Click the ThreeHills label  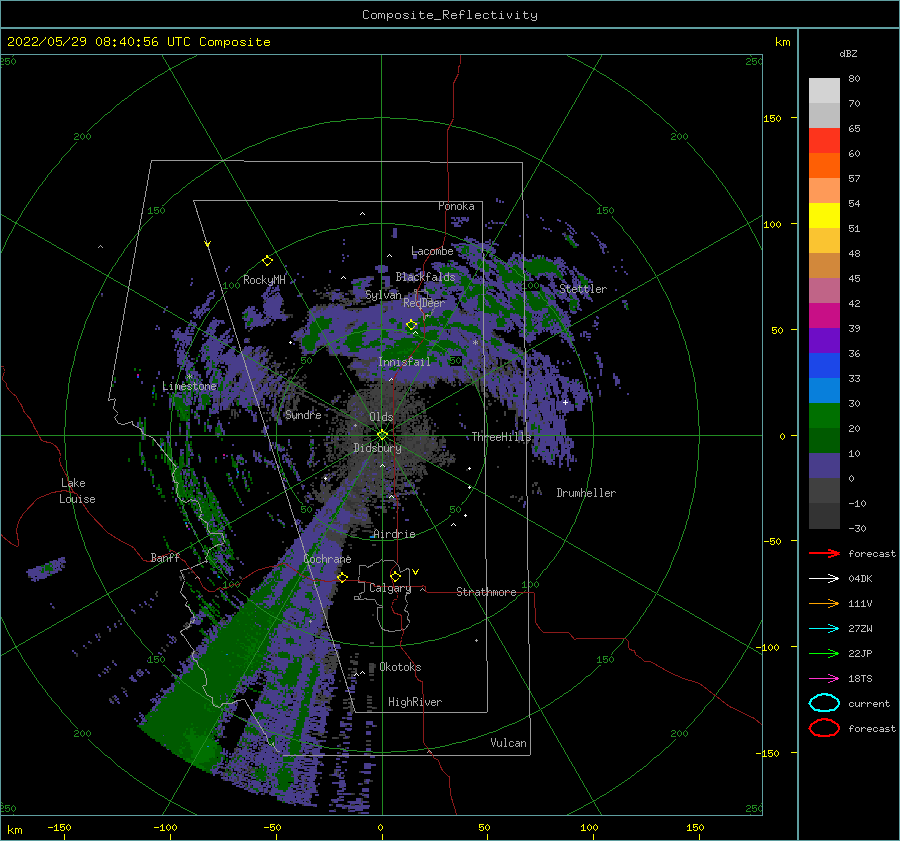pyautogui.click(x=501, y=437)
